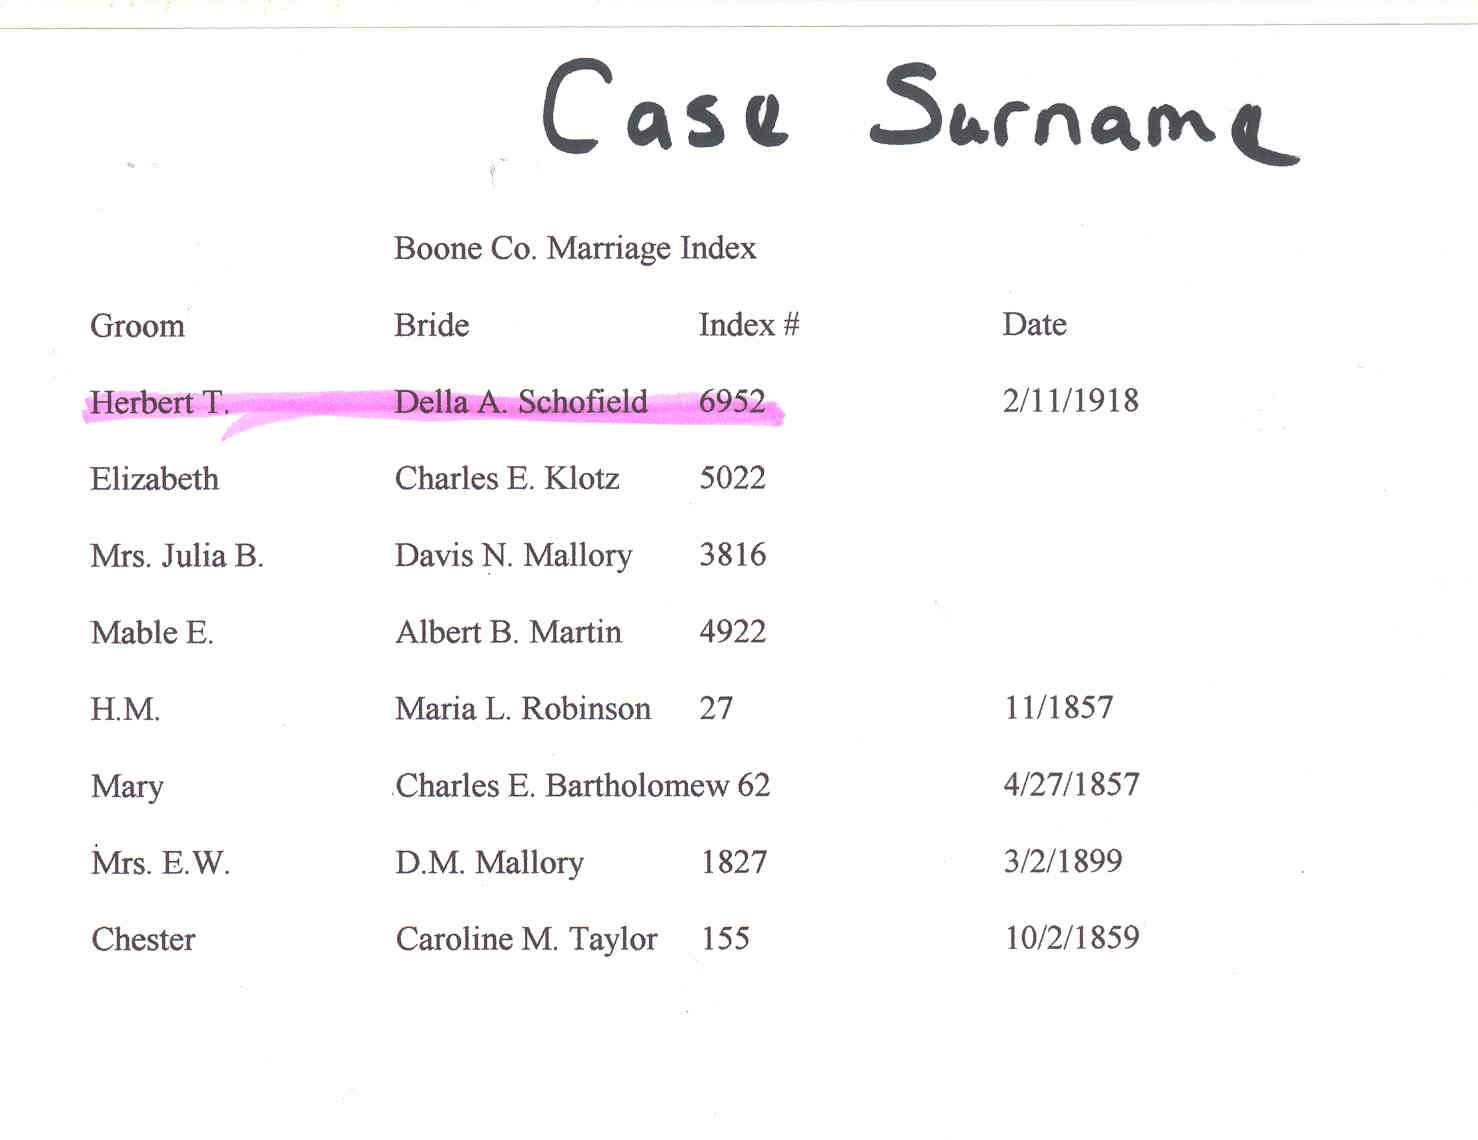This screenshot has height=1140, width=1478.
Task: Select the highlighted "Herbert T." groom entry
Action: tap(159, 403)
